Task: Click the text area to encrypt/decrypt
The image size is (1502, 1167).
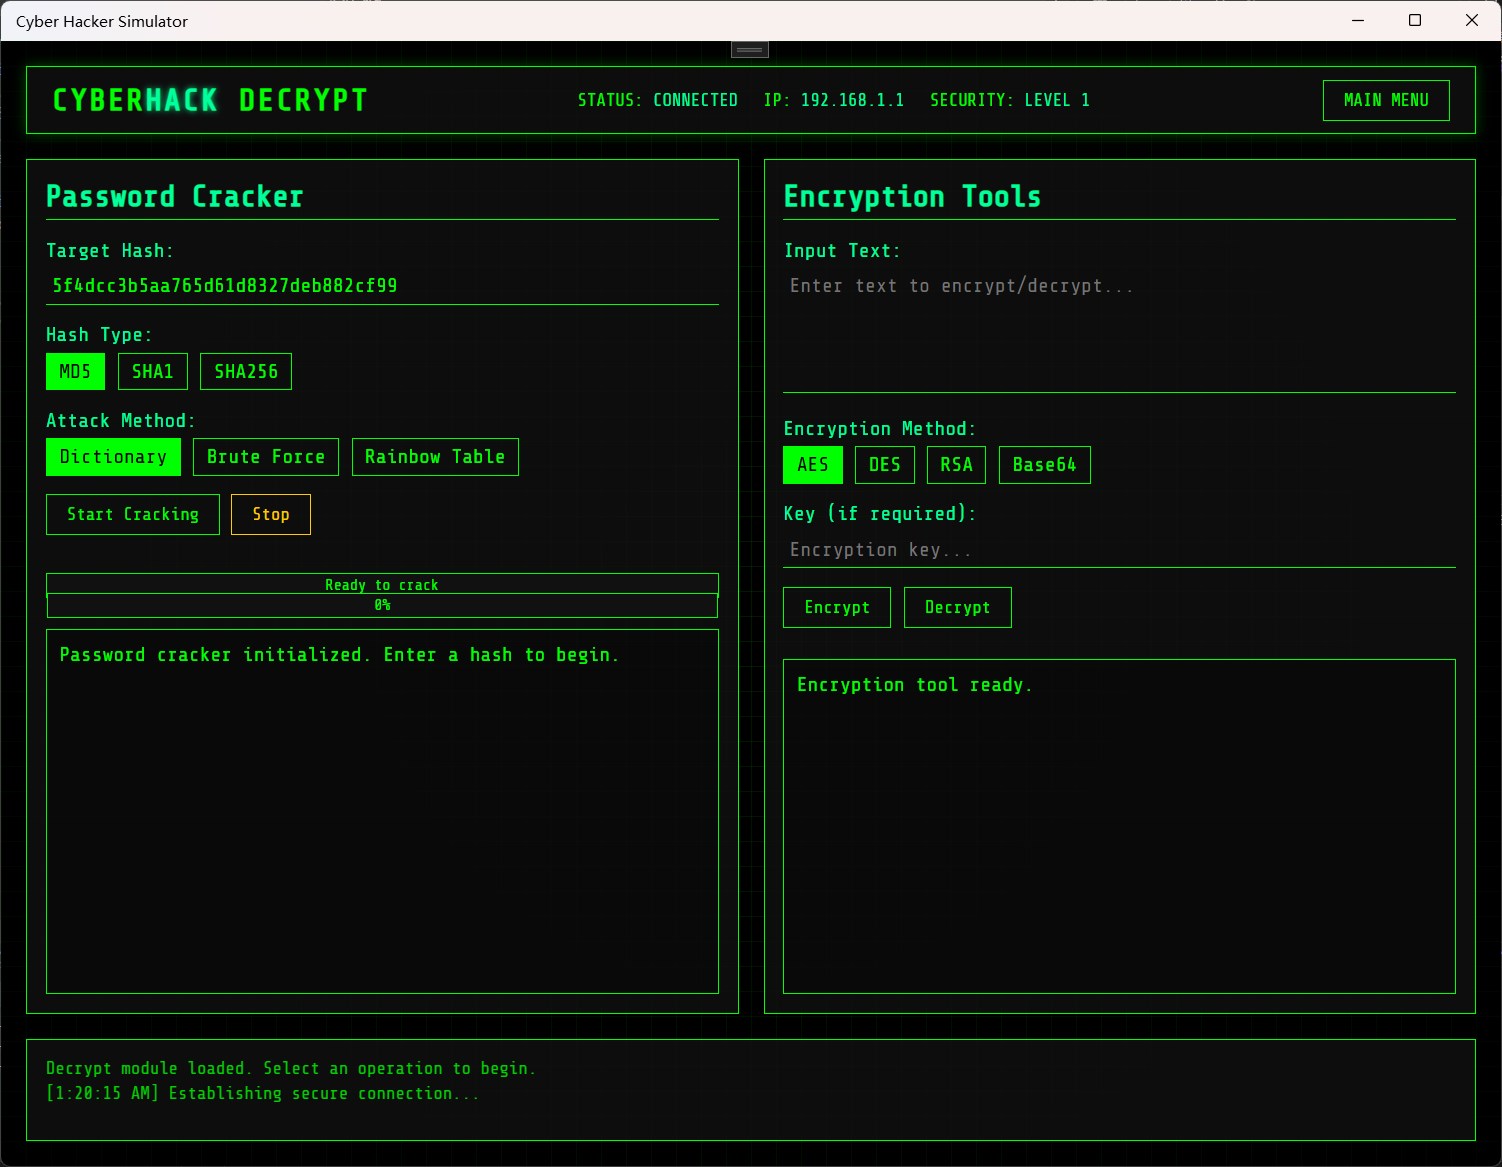Action: (1119, 320)
